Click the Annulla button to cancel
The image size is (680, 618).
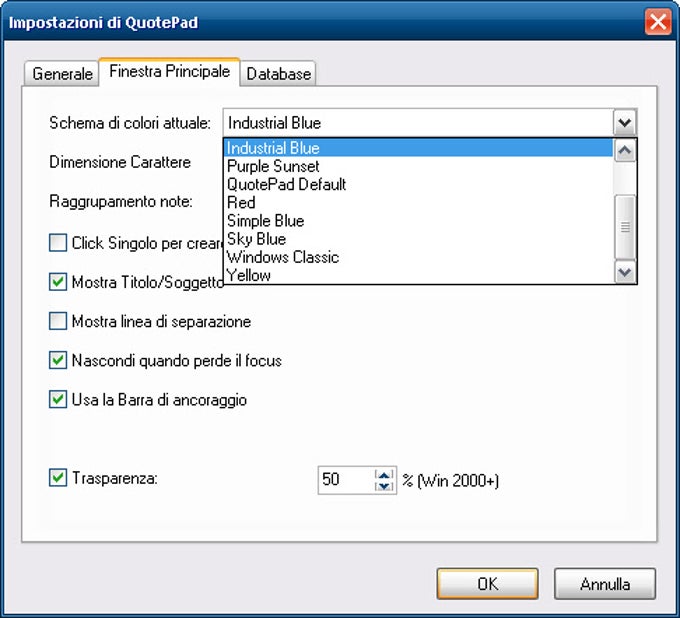[x=605, y=584]
